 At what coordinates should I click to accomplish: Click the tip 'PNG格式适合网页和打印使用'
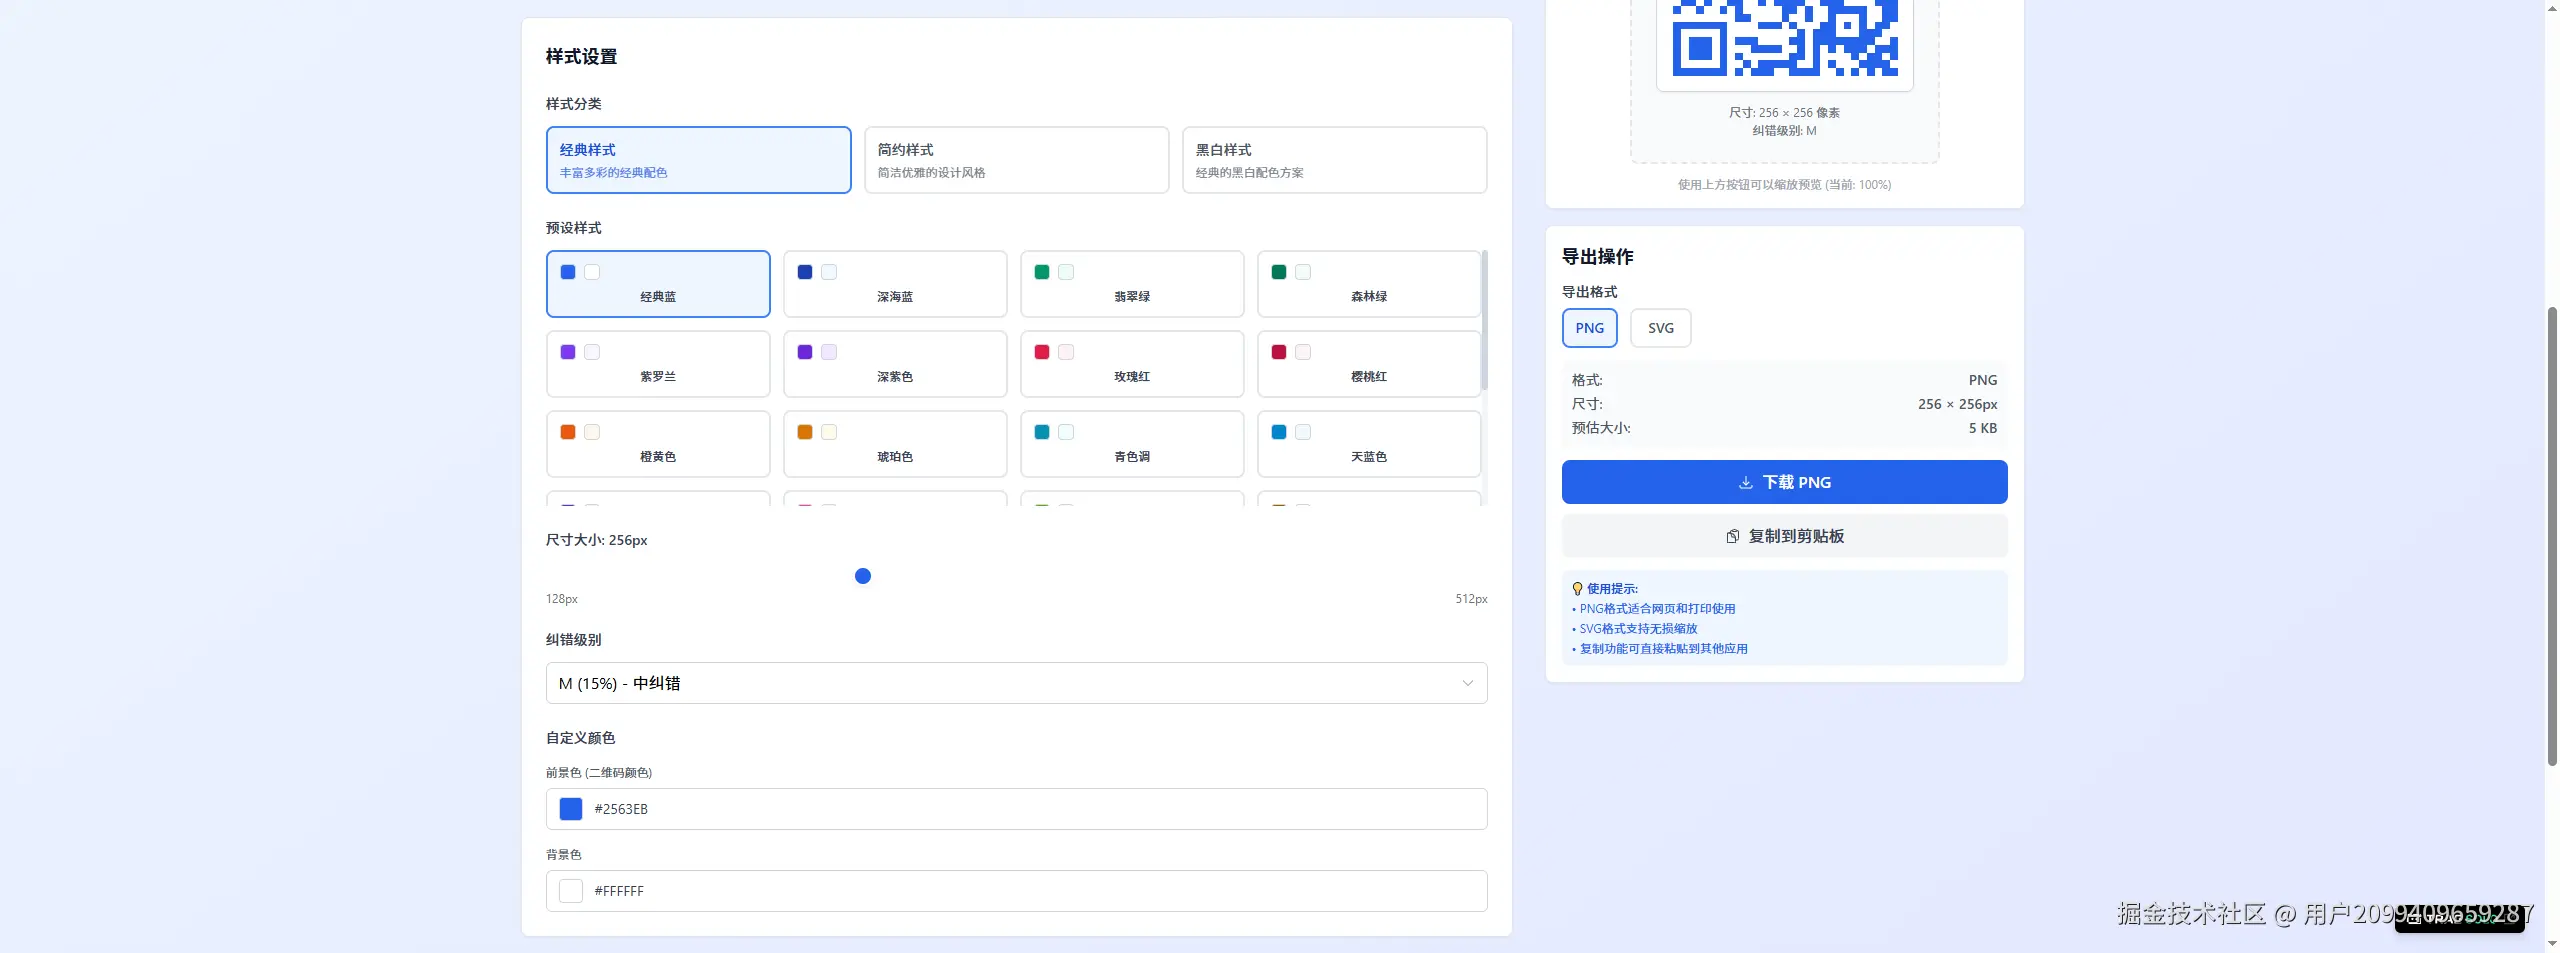click(x=1657, y=609)
